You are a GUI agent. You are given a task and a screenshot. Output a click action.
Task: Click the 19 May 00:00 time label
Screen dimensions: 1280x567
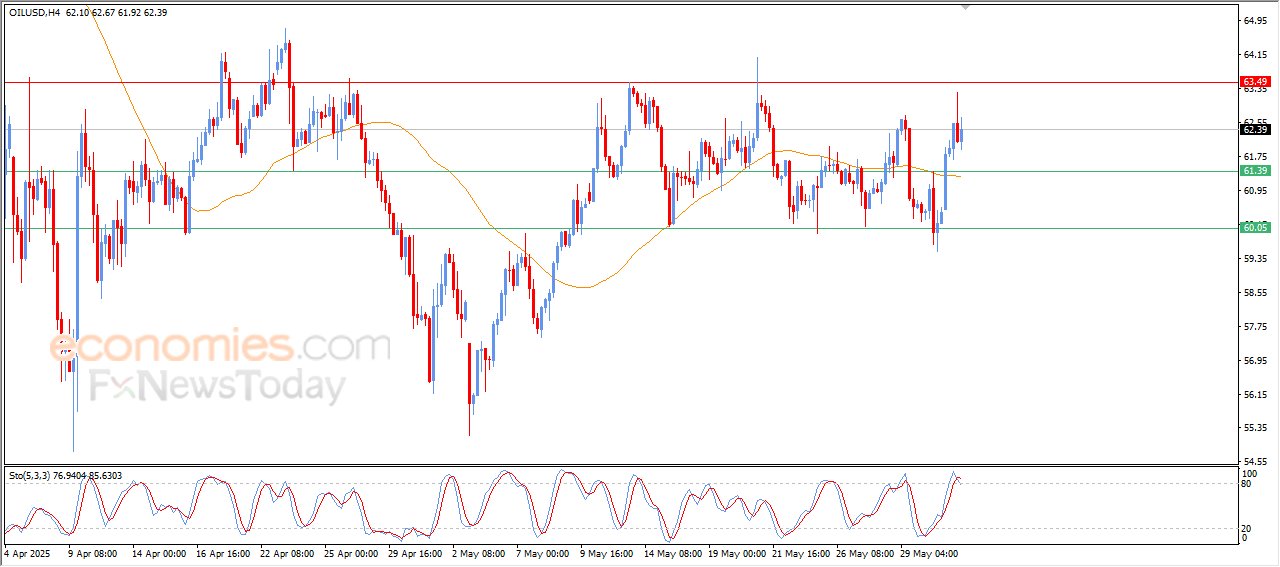pyautogui.click(x=735, y=552)
